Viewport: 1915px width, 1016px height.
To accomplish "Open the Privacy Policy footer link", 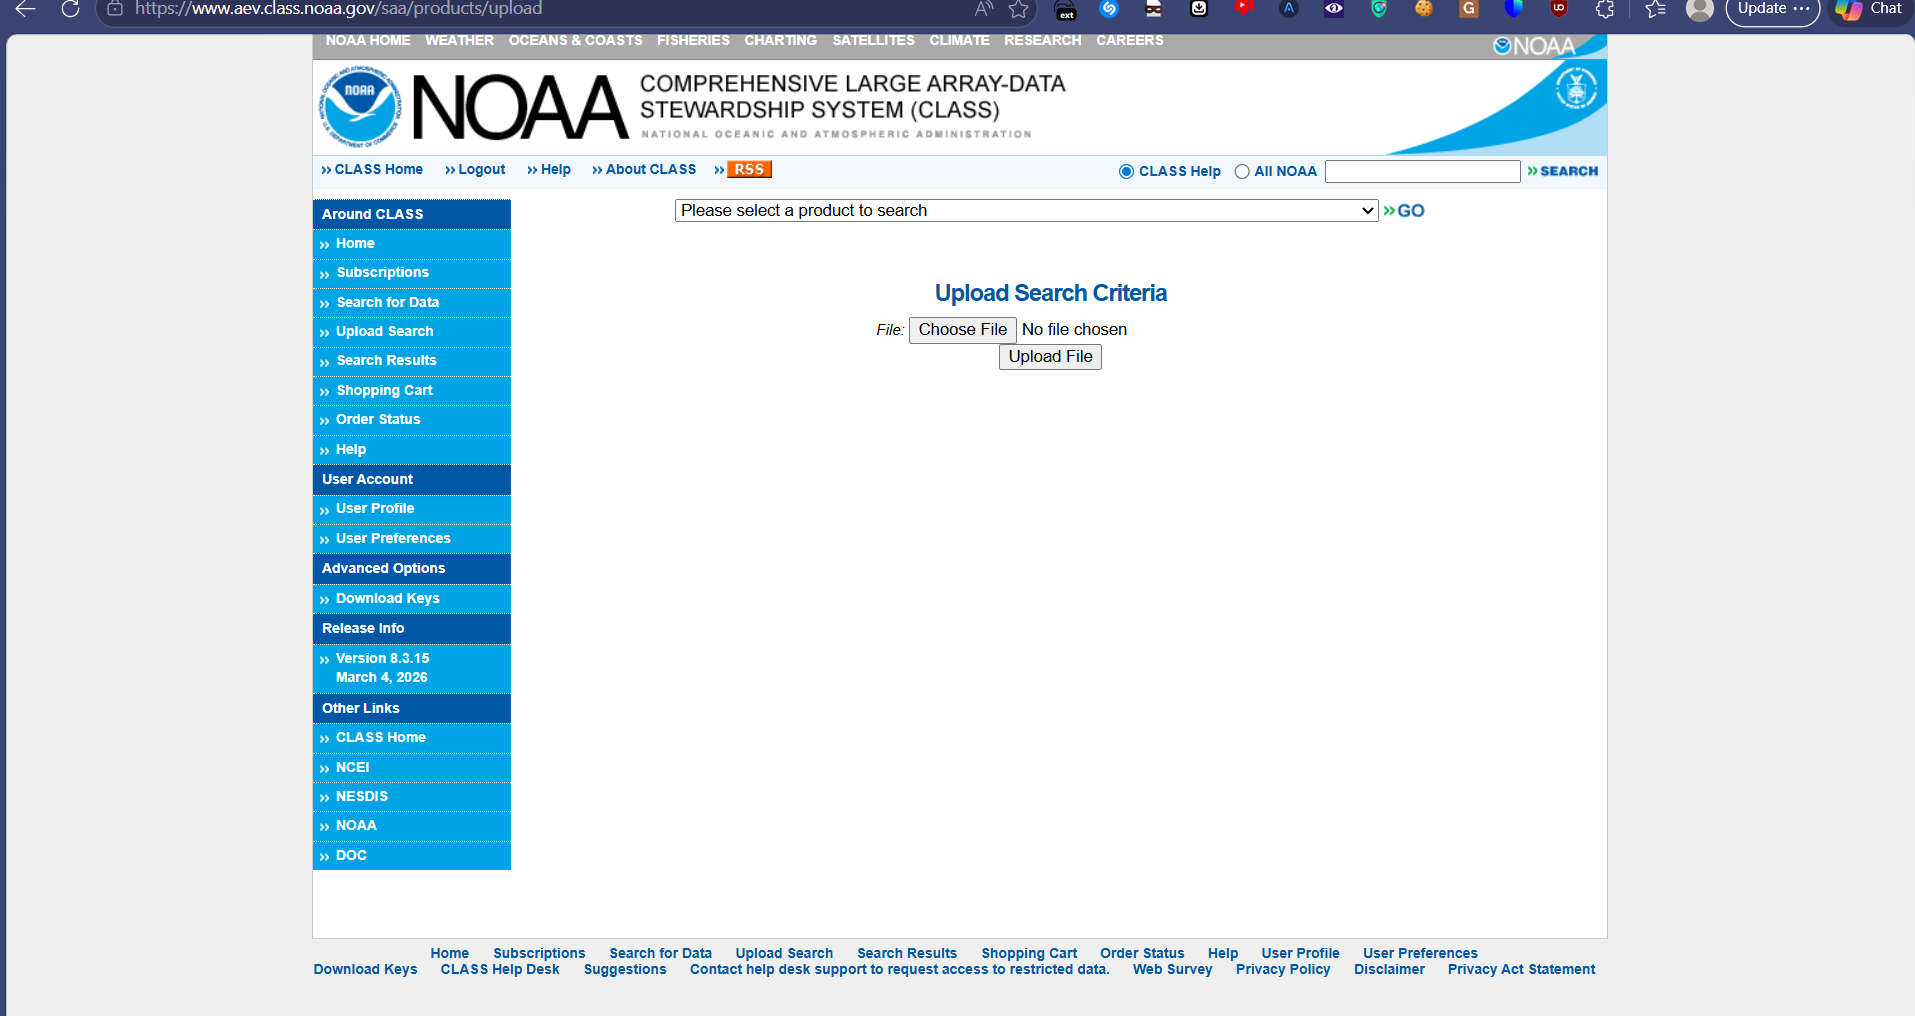I will pyautogui.click(x=1283, y=969).
